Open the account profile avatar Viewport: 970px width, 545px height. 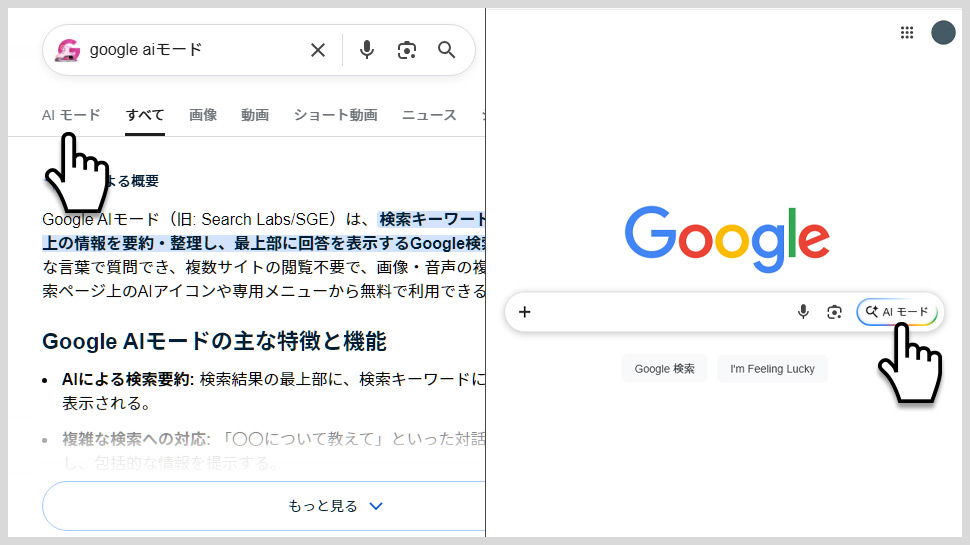click(x=943, y=32)
